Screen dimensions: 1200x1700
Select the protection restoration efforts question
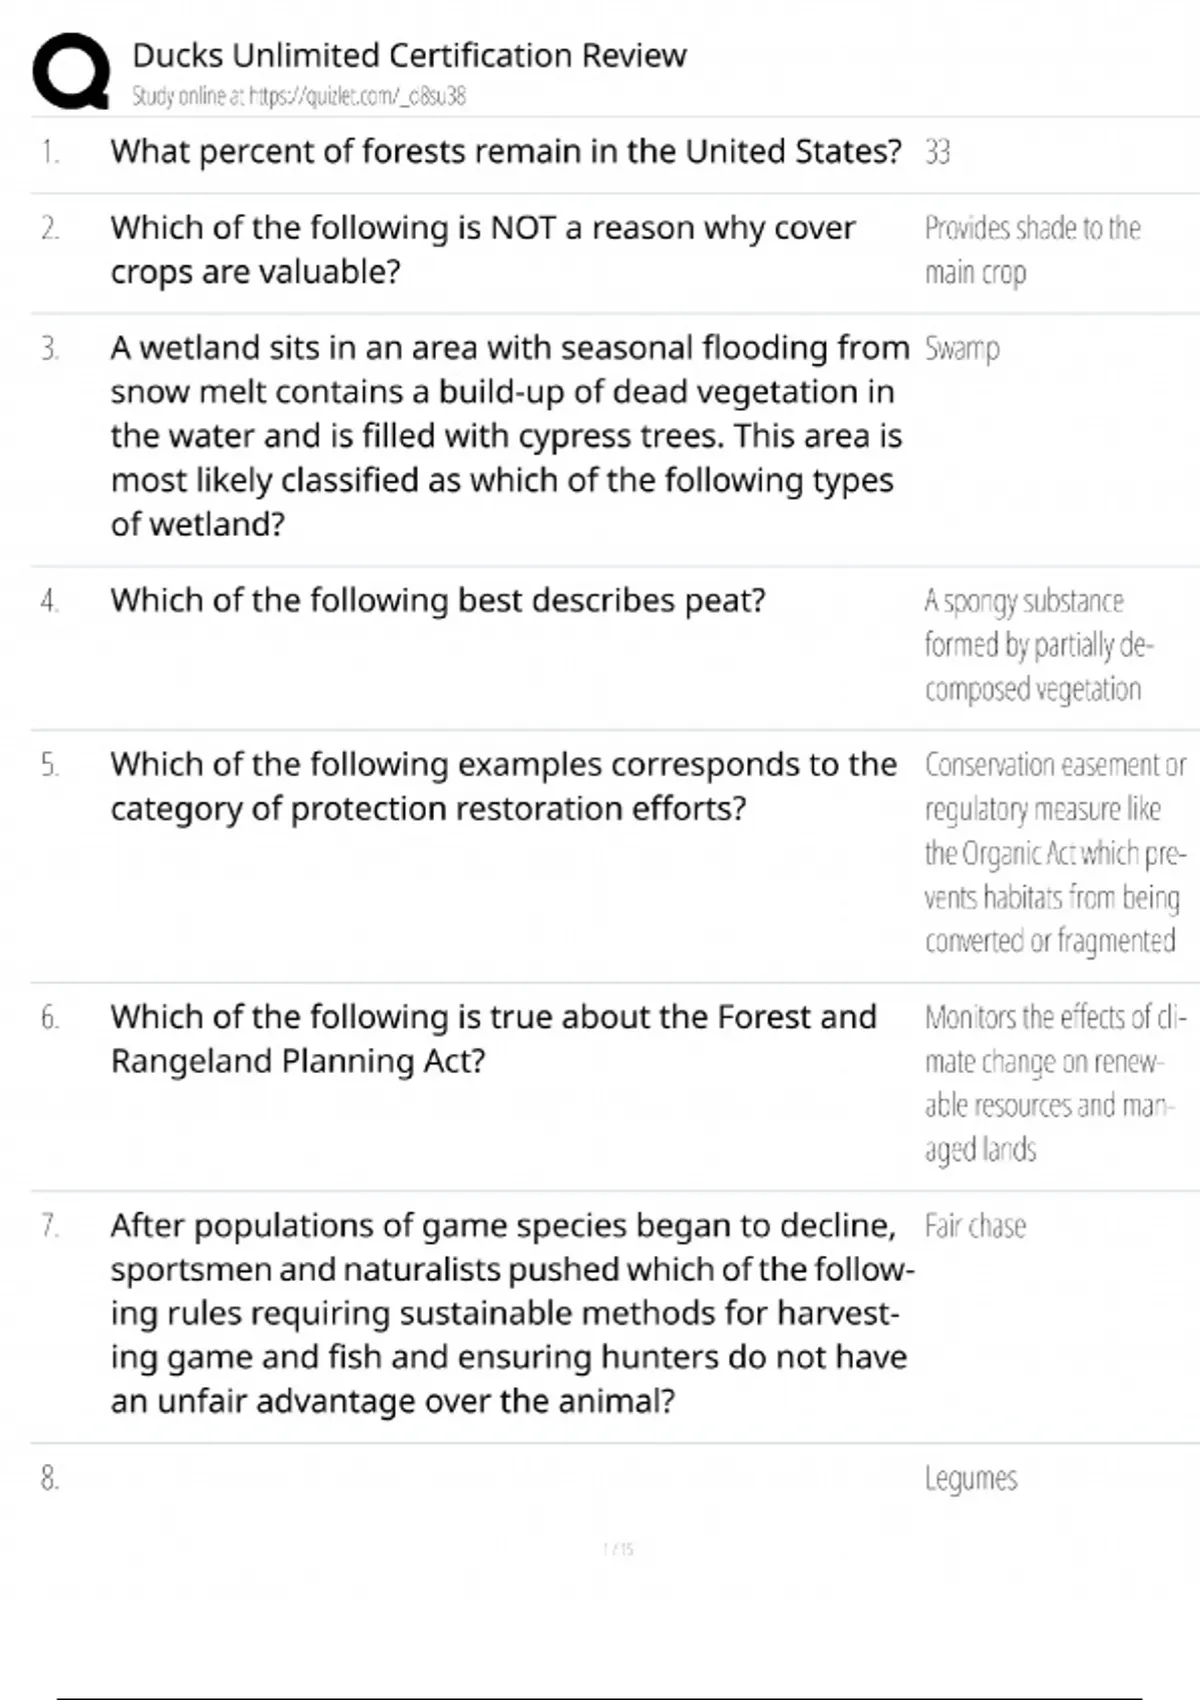[x=503, y=787]
